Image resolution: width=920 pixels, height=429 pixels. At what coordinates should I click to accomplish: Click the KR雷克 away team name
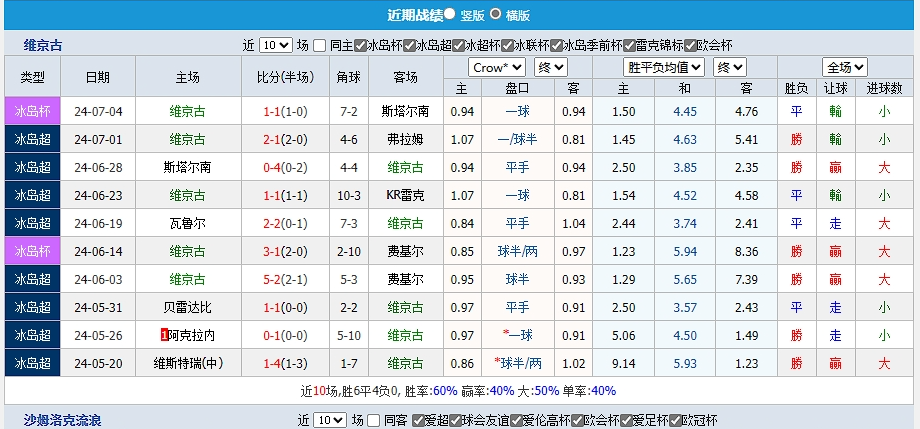[405, 195]
